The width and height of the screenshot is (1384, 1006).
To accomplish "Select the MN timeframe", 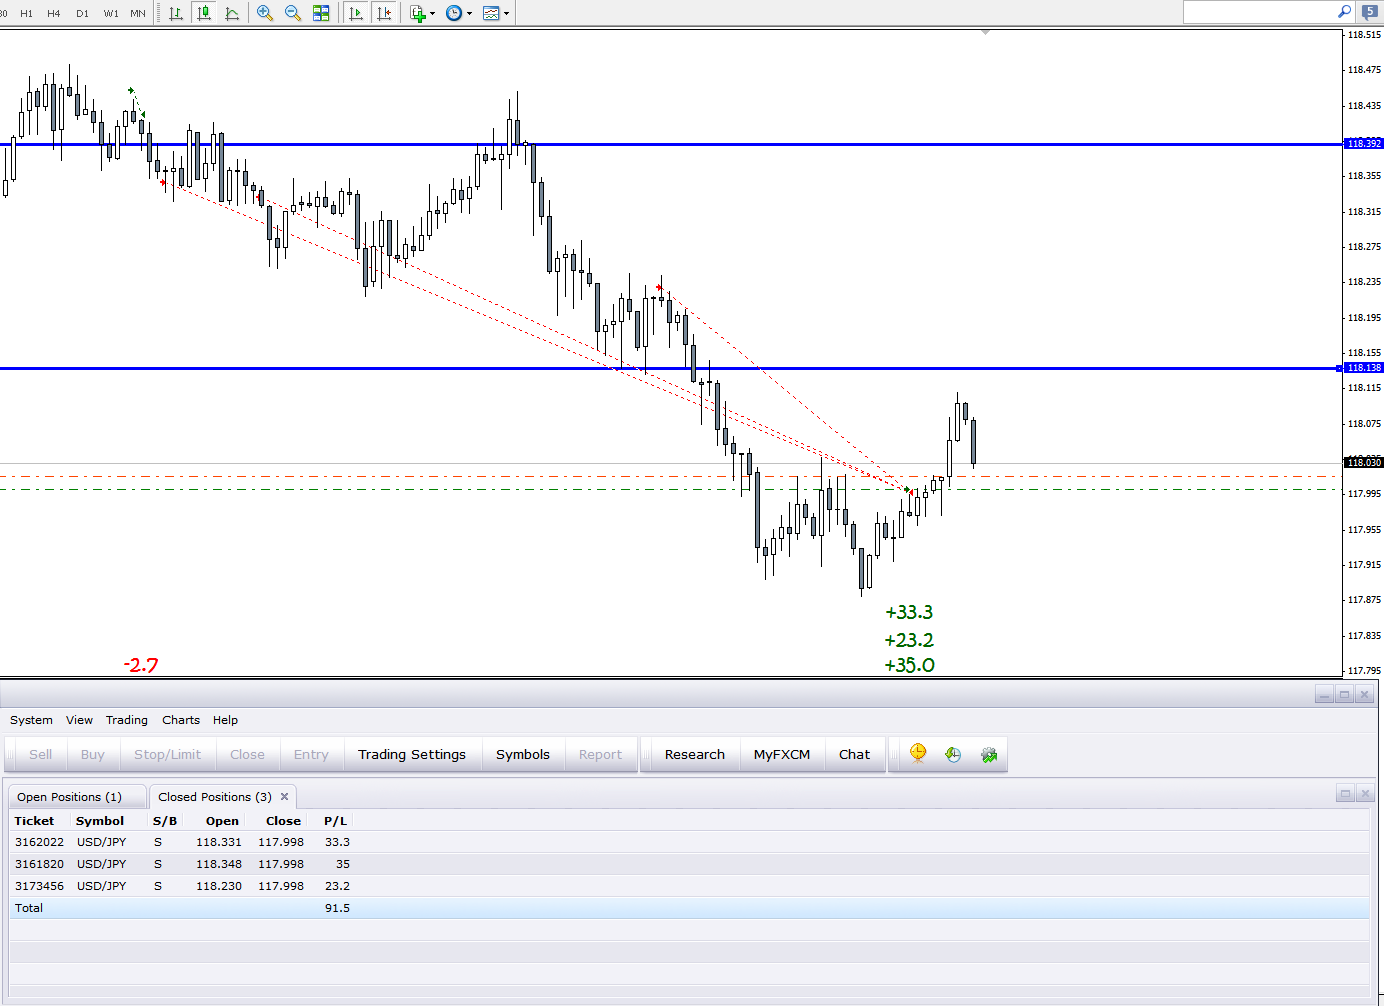I will click(x=138, y=14).
